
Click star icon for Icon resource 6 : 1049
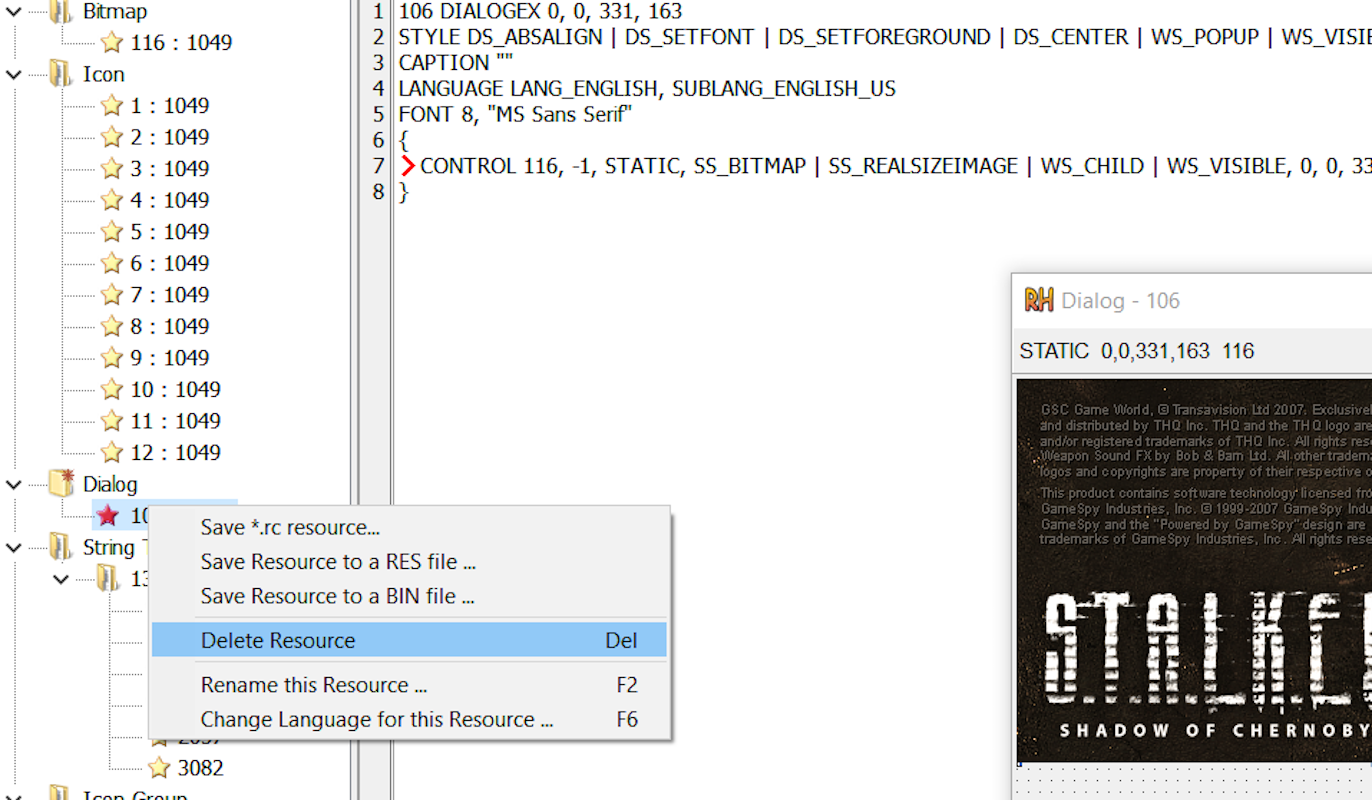[x=112, y=263]
